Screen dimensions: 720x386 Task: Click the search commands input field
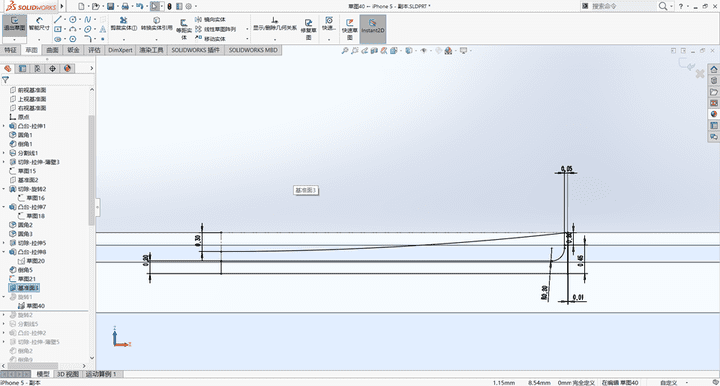pyautogui.click(x=624, y=6)
